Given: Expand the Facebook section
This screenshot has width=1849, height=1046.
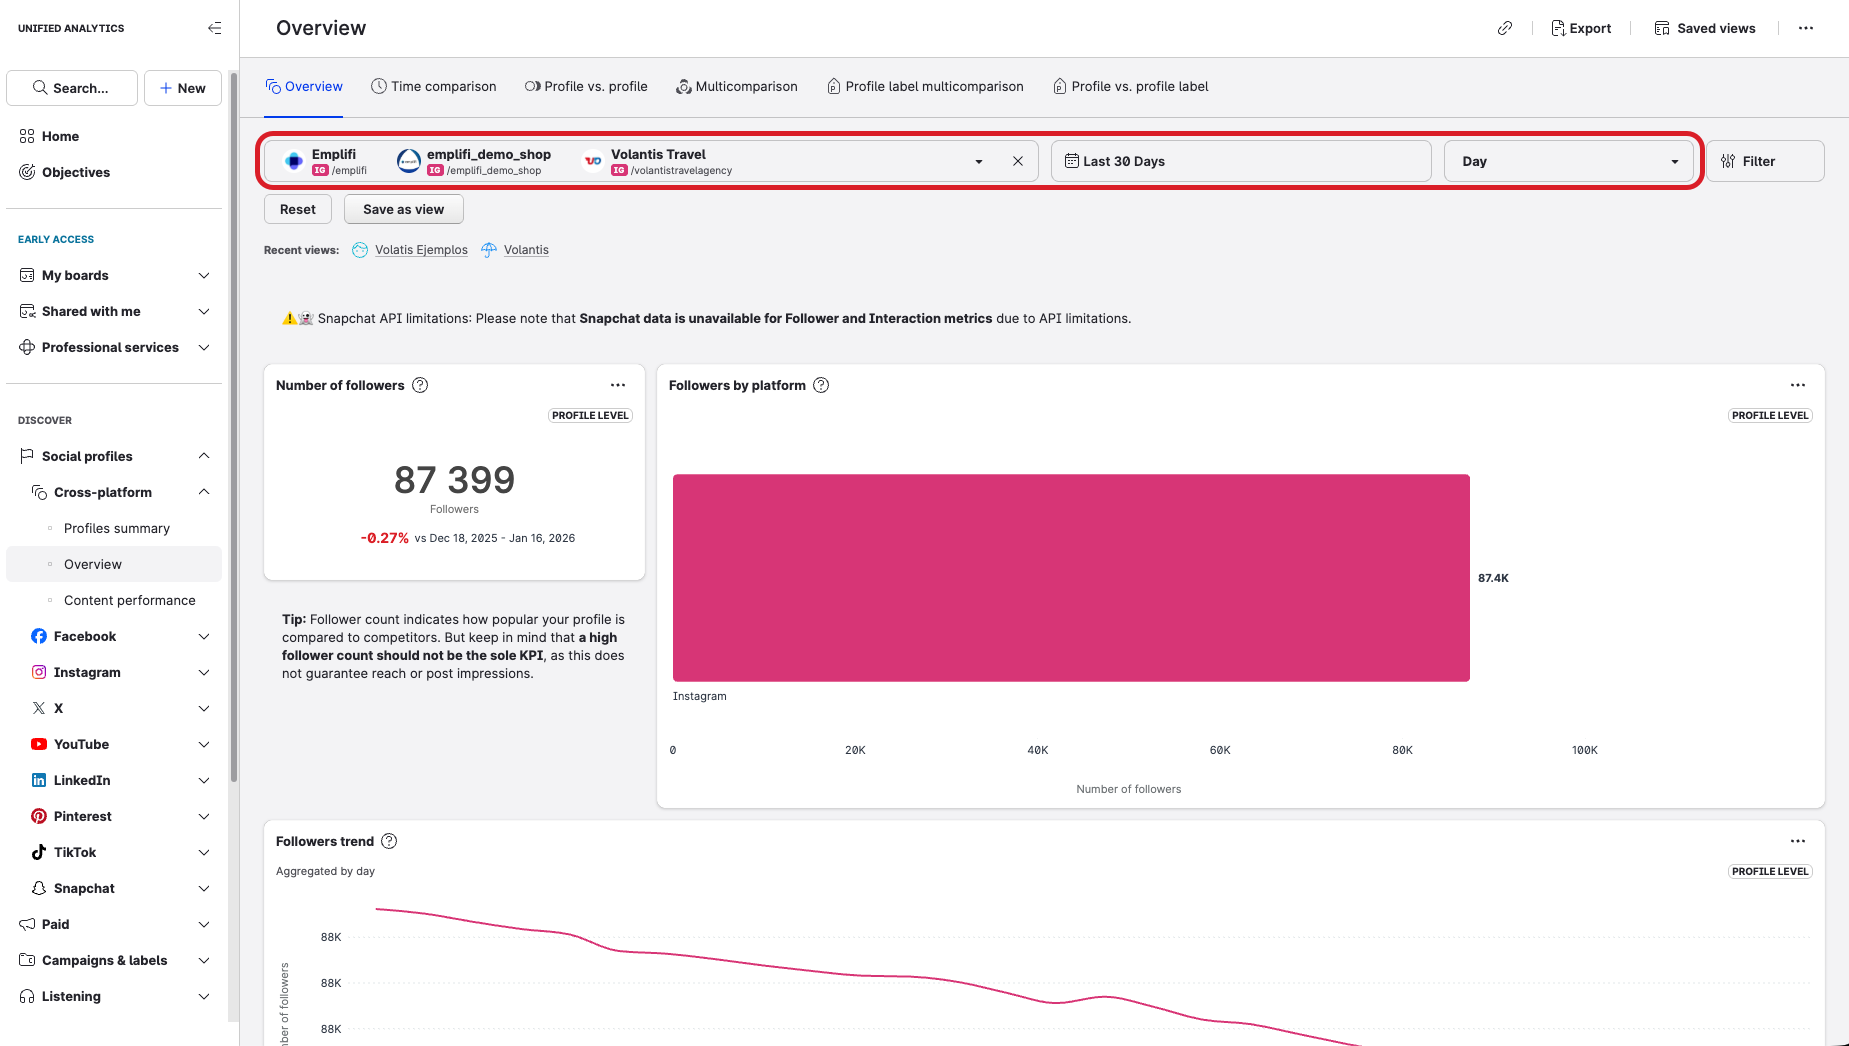Looking at the screenshot, I should click(204, 636).
